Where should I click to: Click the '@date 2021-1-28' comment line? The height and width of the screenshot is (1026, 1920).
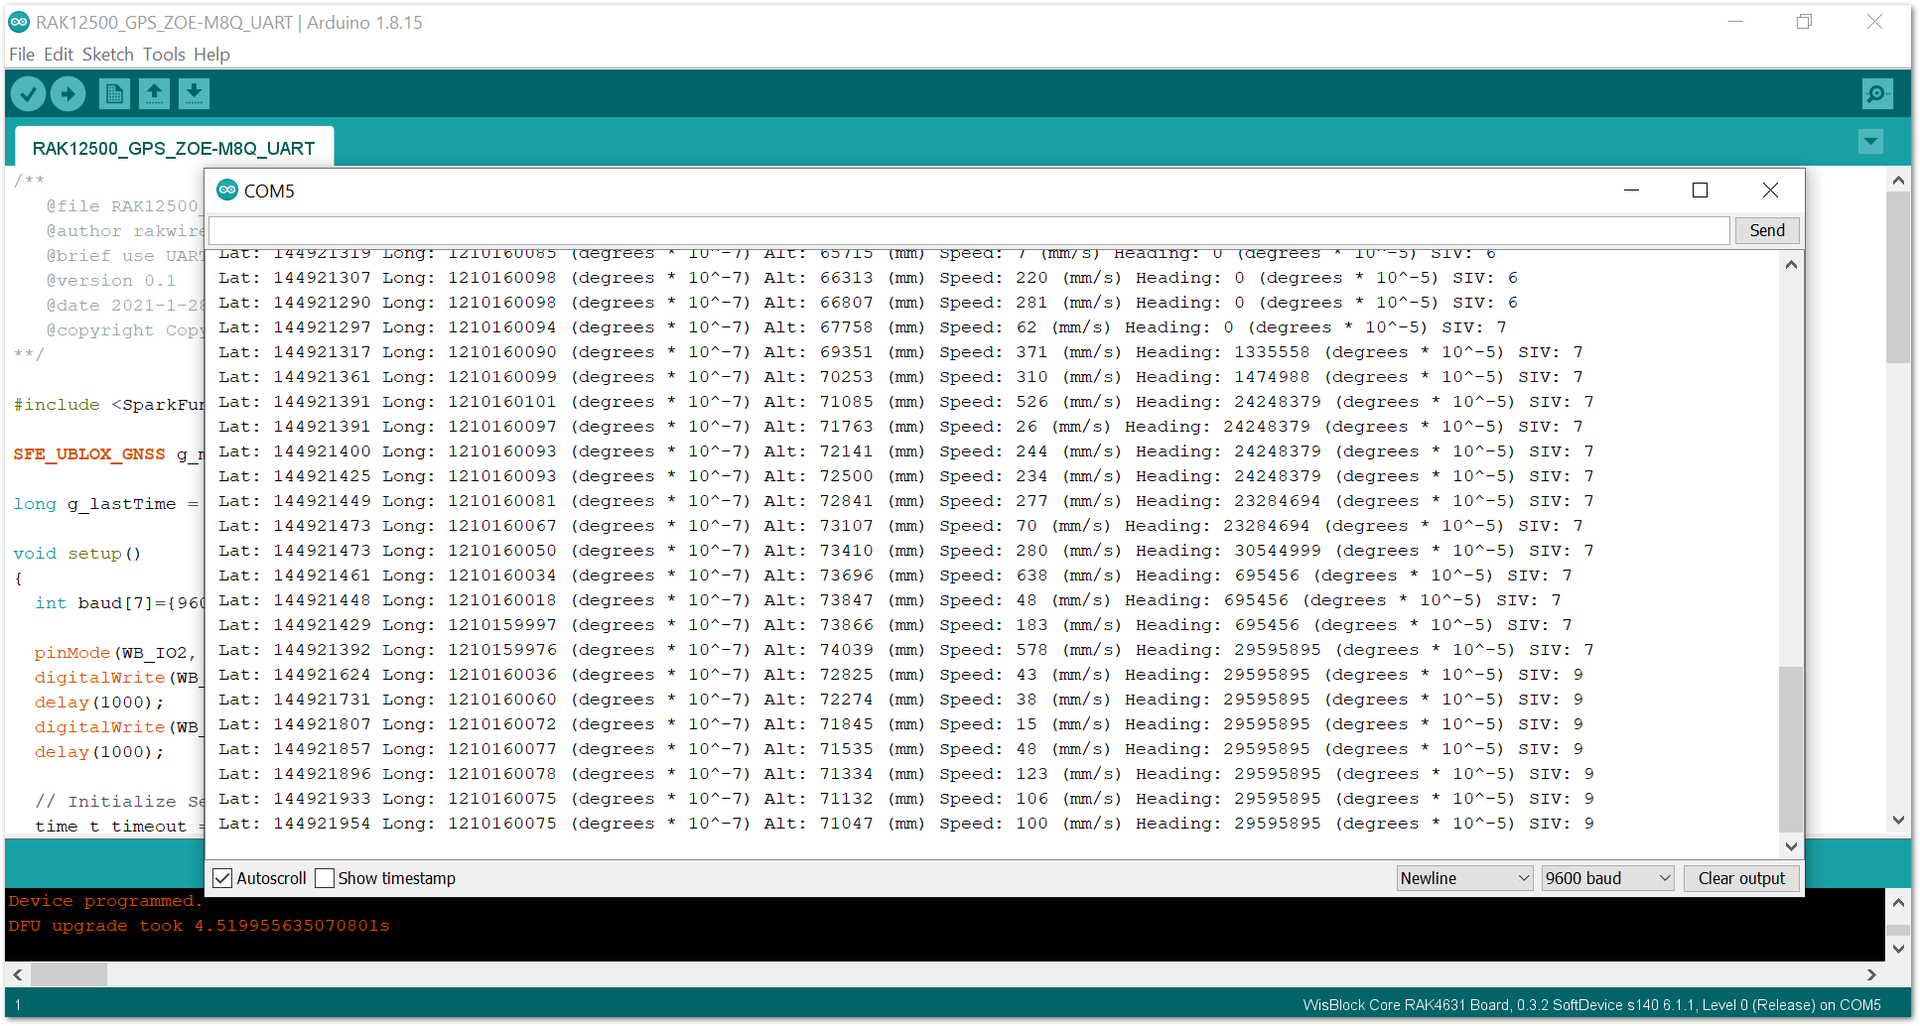coord(124,305)
